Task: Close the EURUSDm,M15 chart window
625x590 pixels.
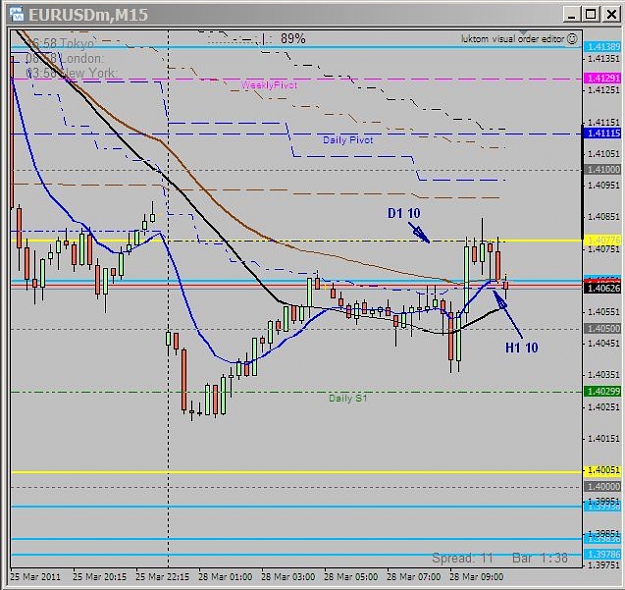Action: (611, 15)
